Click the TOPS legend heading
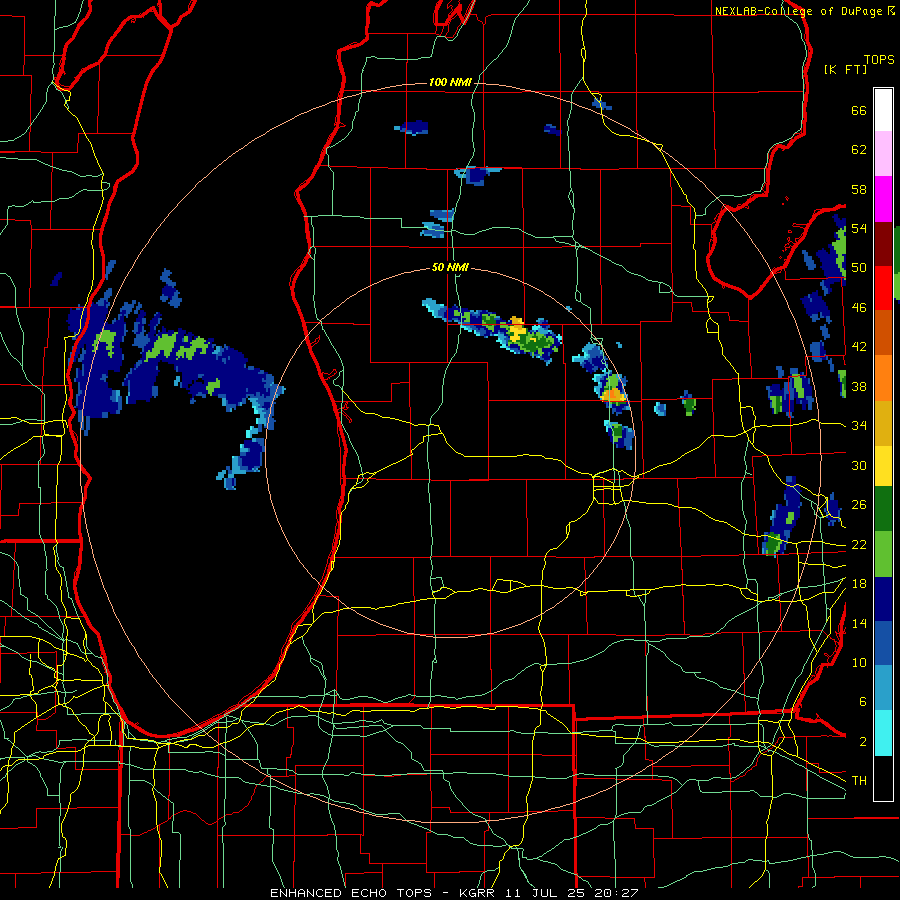Screen dimensions: 900x900 click(x=879, y=60)
